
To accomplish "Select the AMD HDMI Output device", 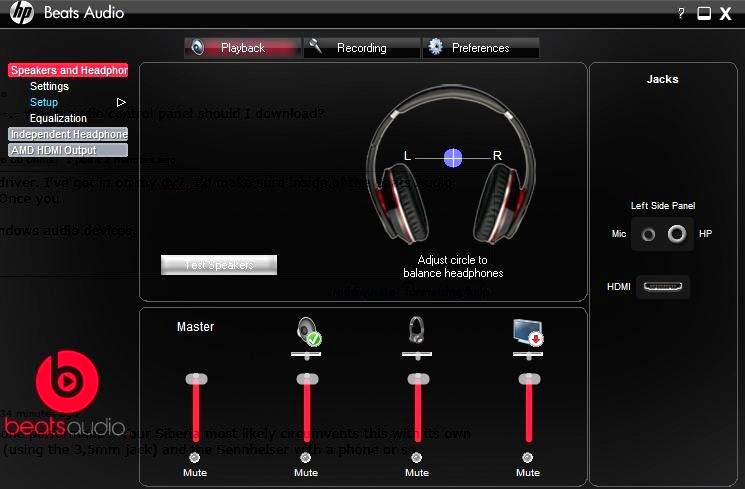I will 68,150.
